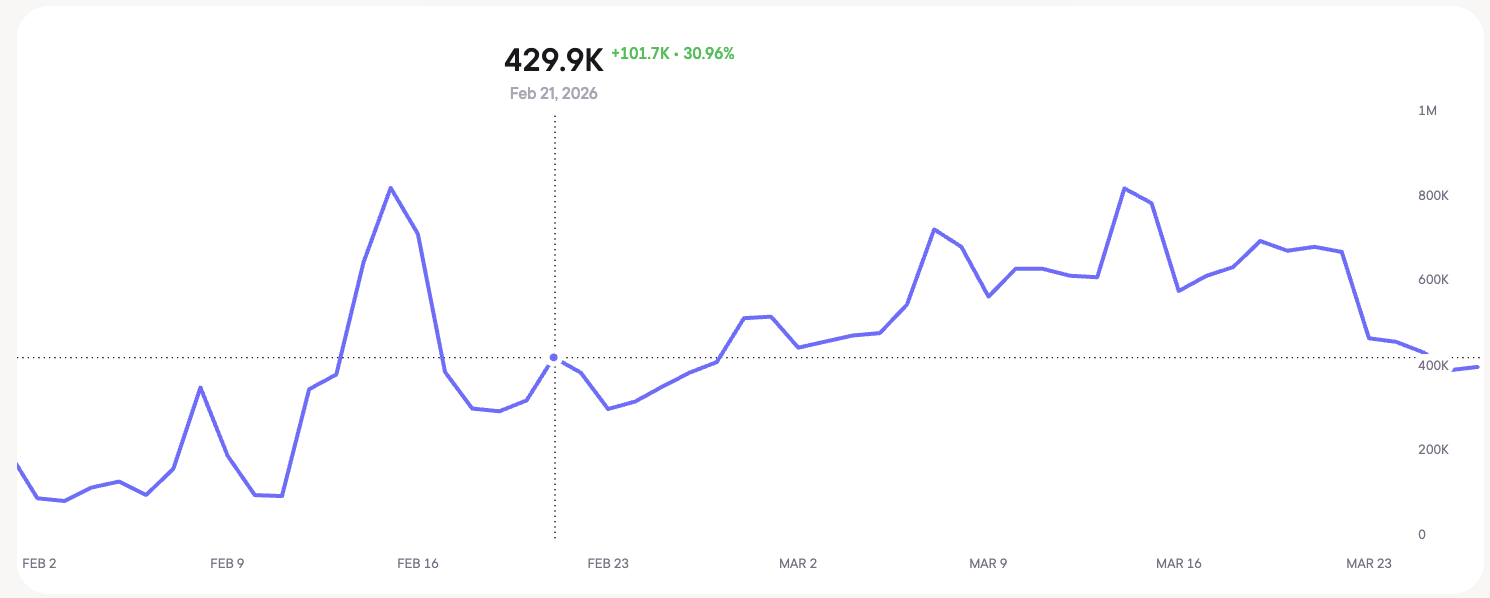The image size is (1490, 598).
Task: Click the 200K y-axis label
Action: pyautogui.click(x=1433, y=450)
